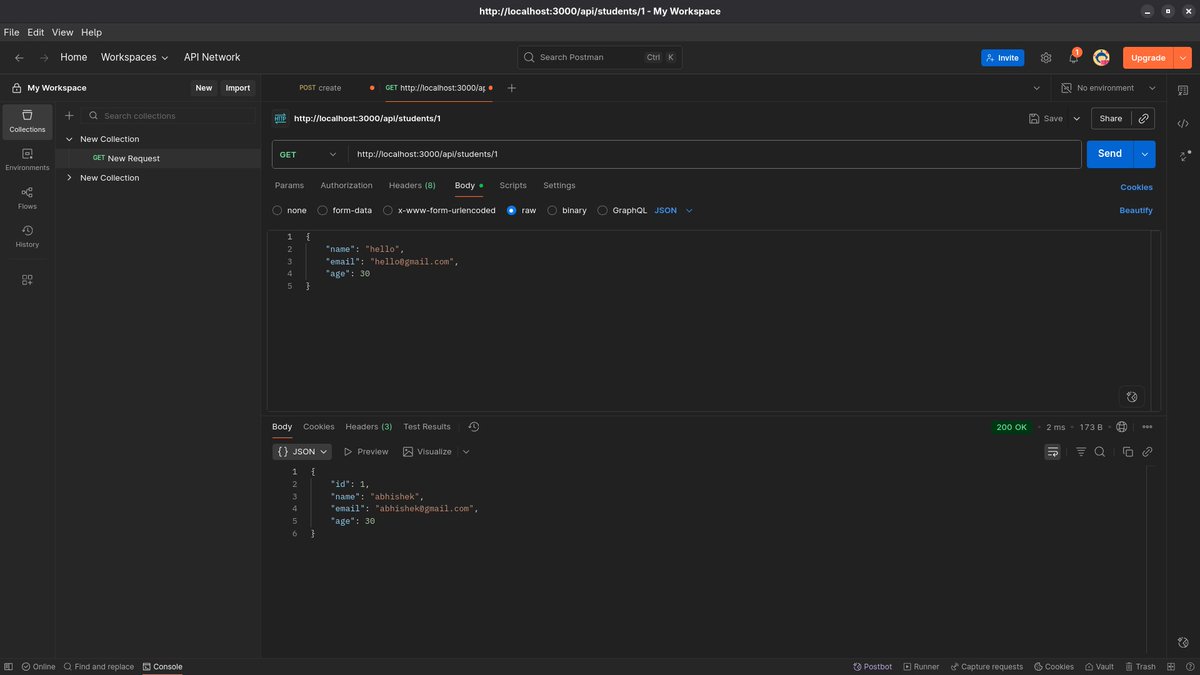Open the History sidebar panel
The image size is (1200, 675).
click(x=27, y=236)
